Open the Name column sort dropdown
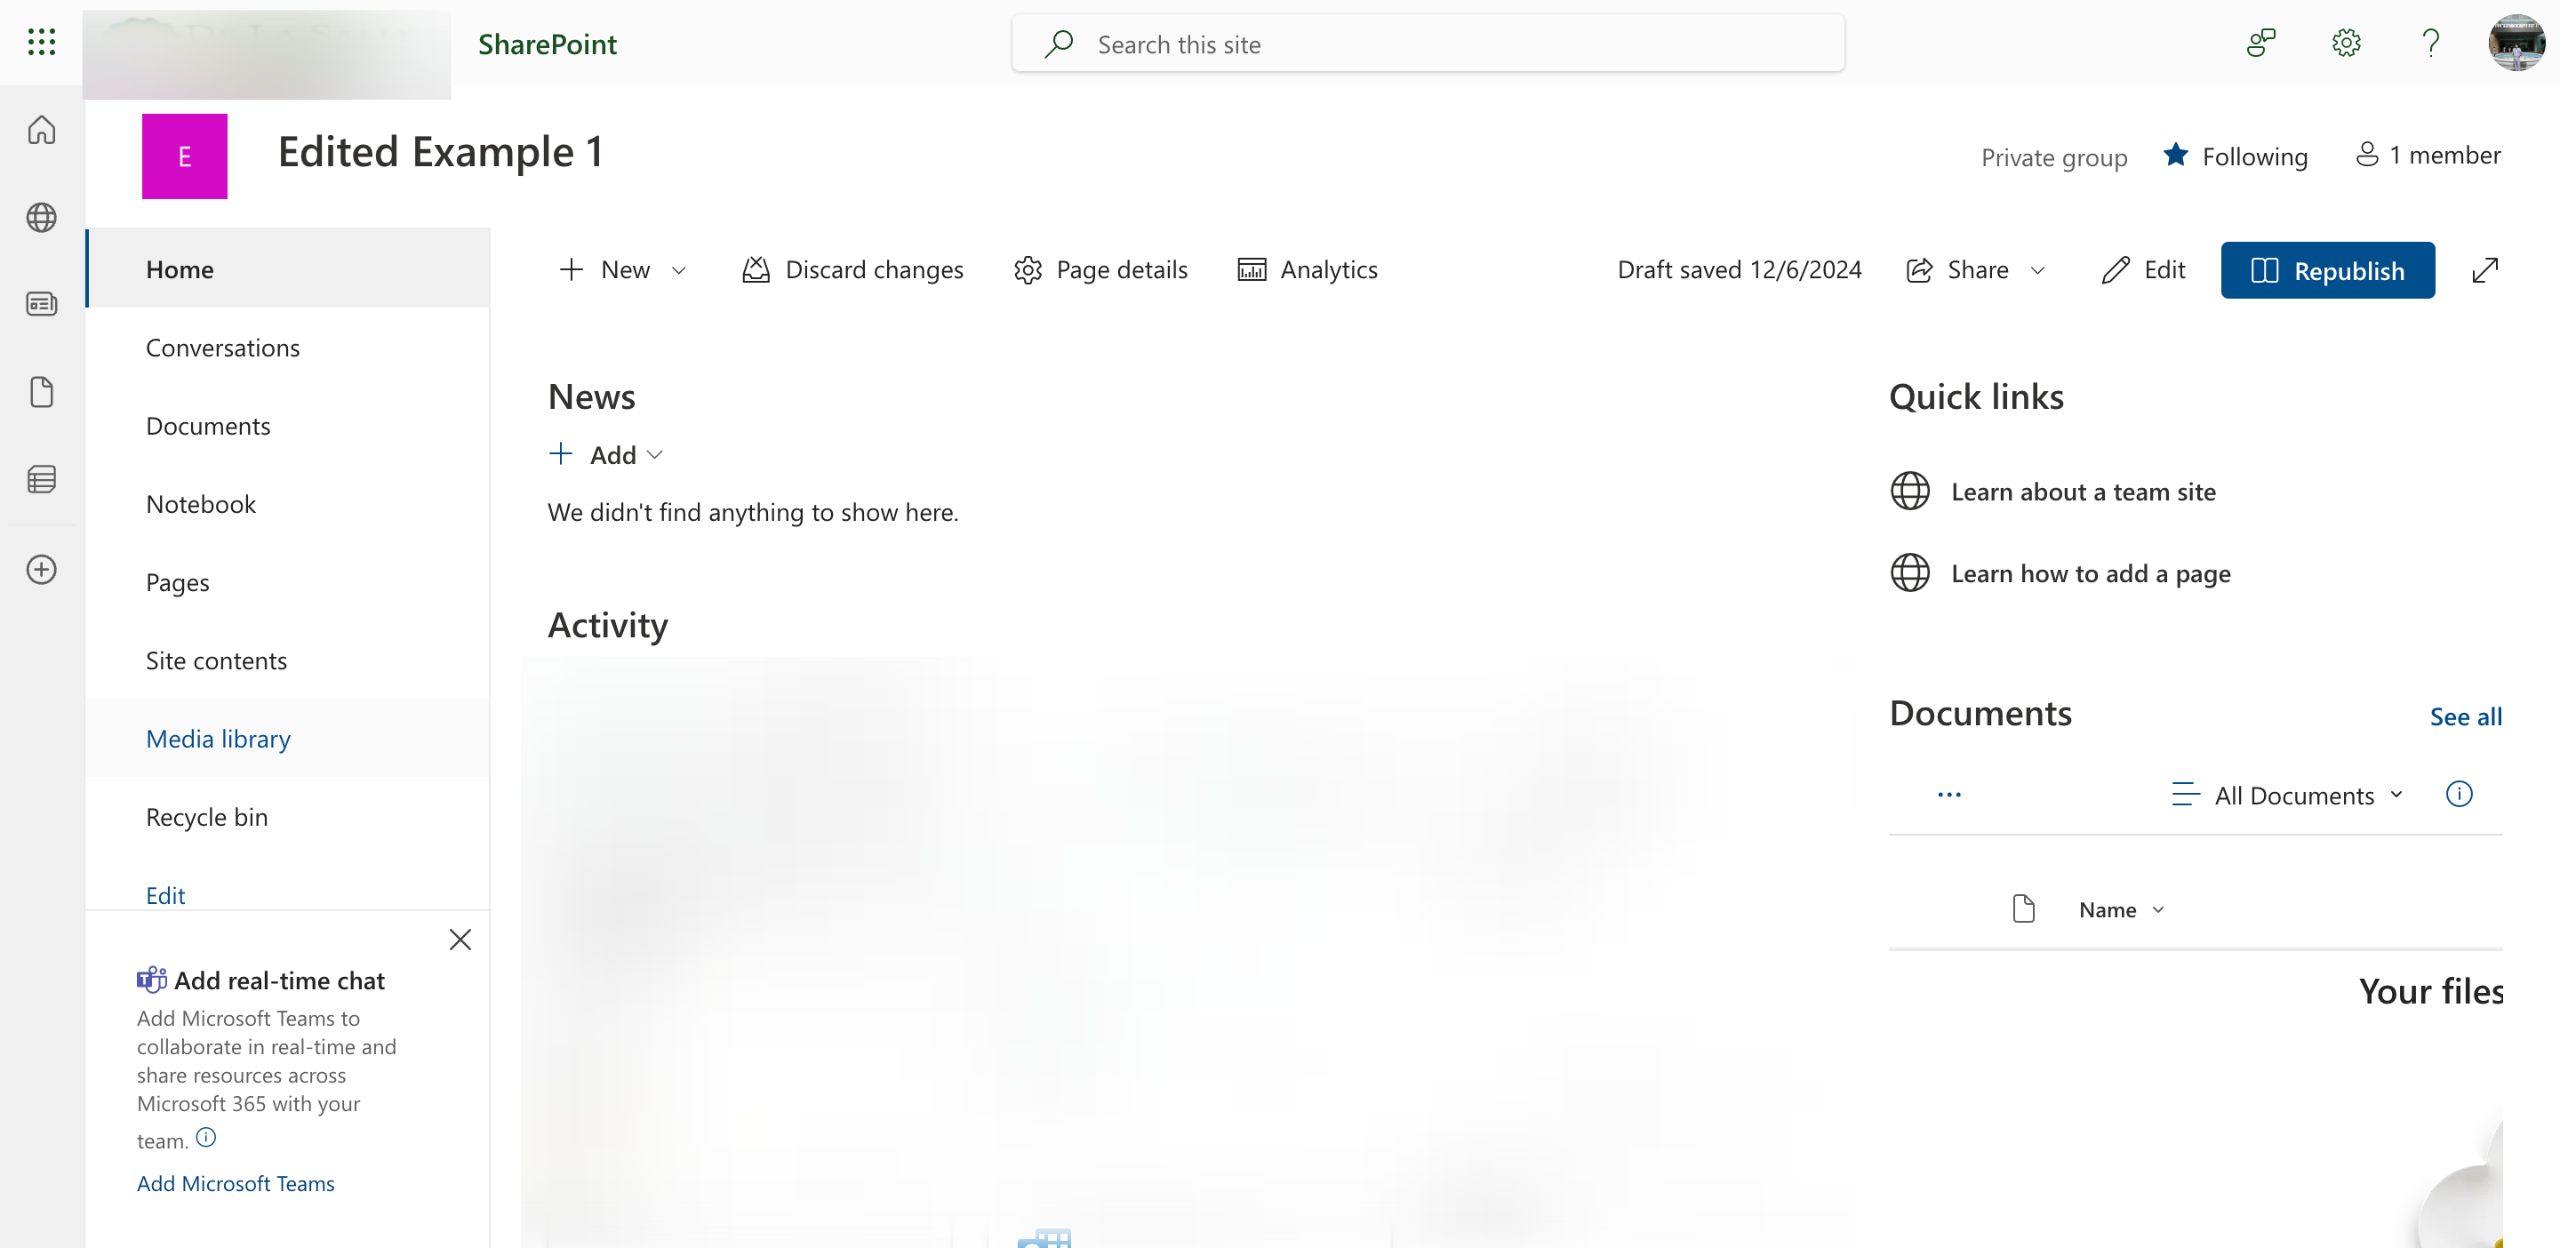2560x1248 pixels. (x=2122, y=910)
